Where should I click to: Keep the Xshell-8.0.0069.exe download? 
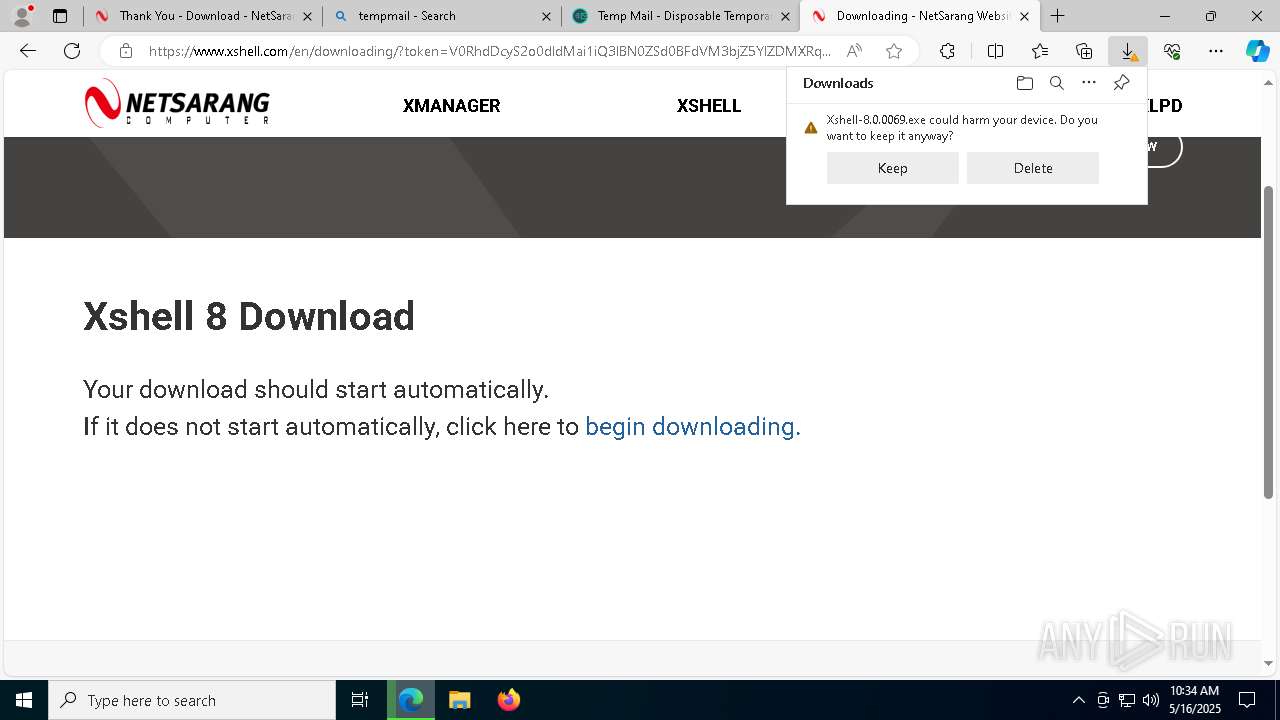coord(892,168)
